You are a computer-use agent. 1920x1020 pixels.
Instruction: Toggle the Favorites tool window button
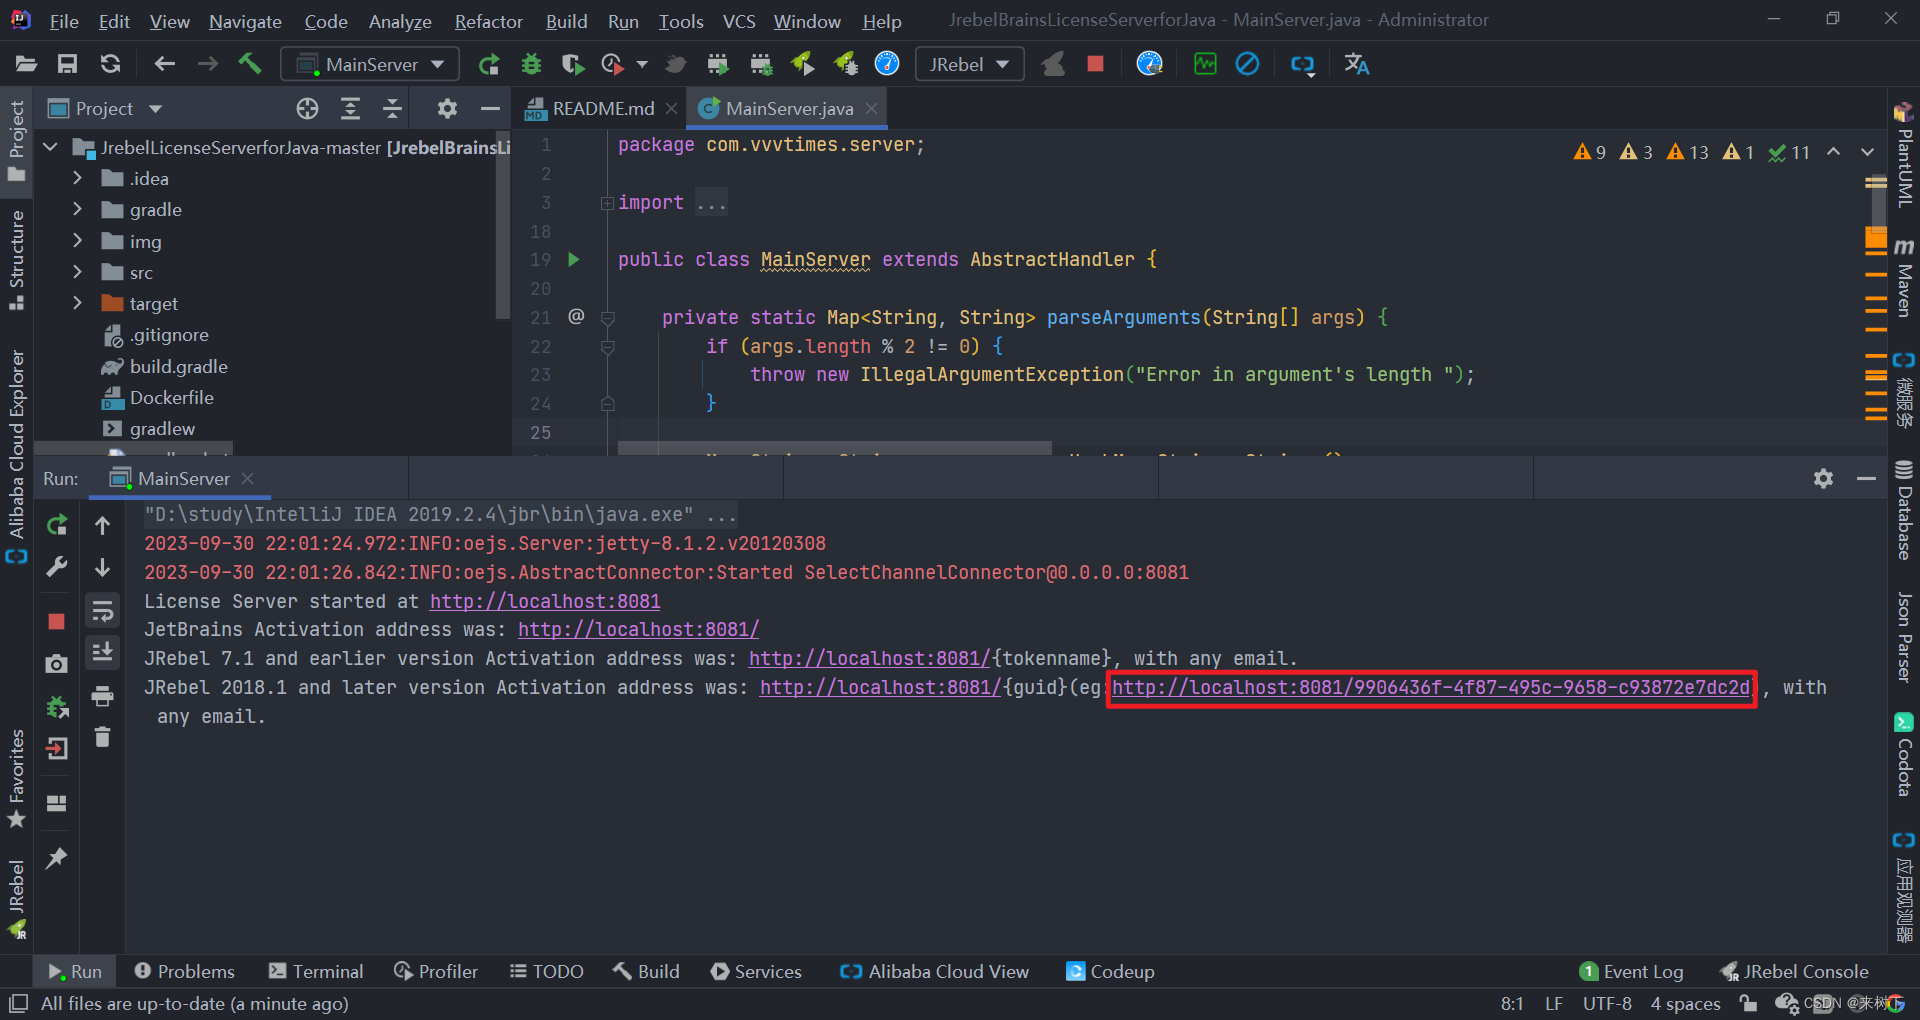pyautogui.click(x=16, y=779)
